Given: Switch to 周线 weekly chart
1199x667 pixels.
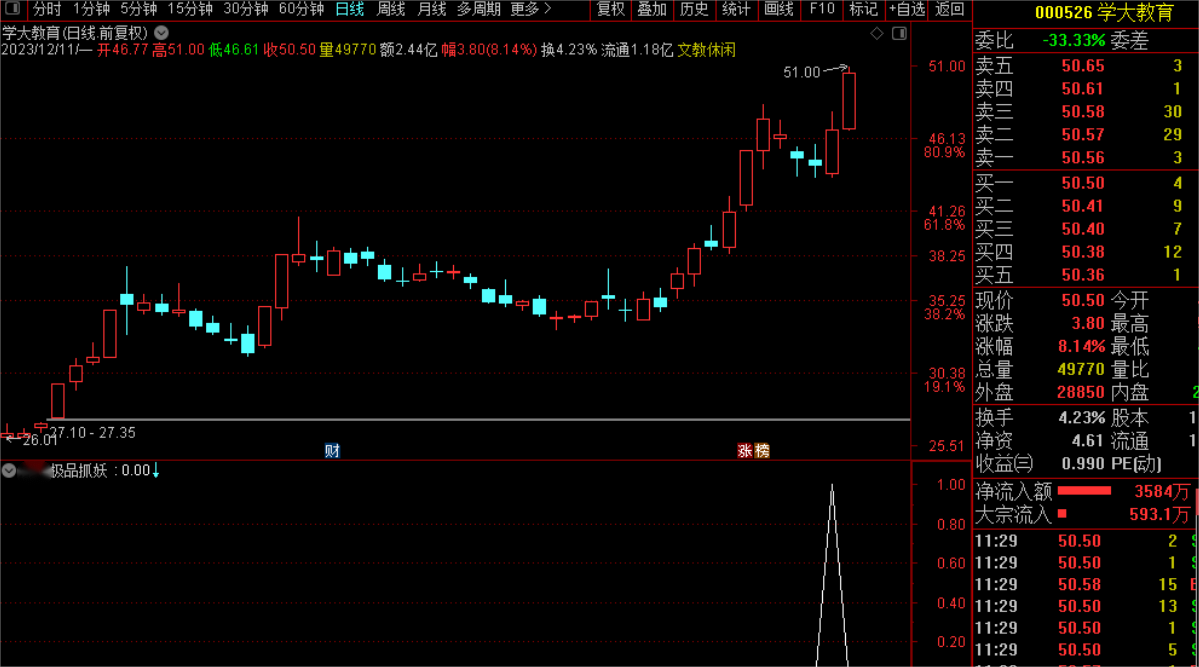Looking at the screenshot, I should 391,9.
